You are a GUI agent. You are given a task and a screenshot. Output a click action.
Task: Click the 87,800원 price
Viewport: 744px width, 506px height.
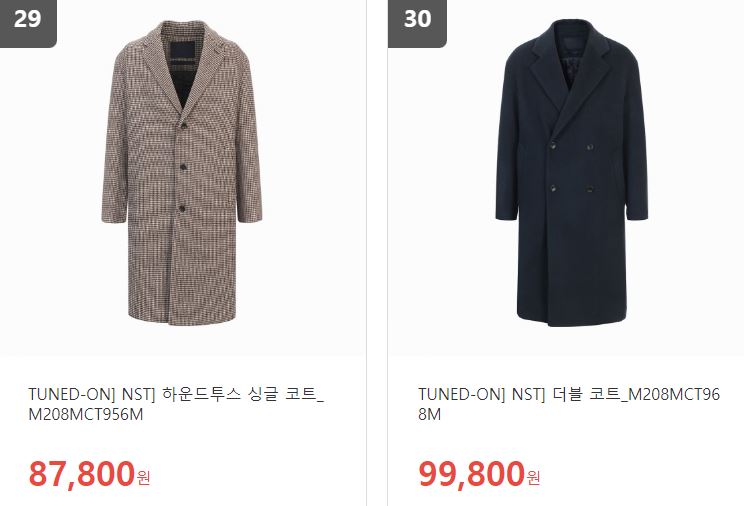pyautogui.click(x=89, y=474)
